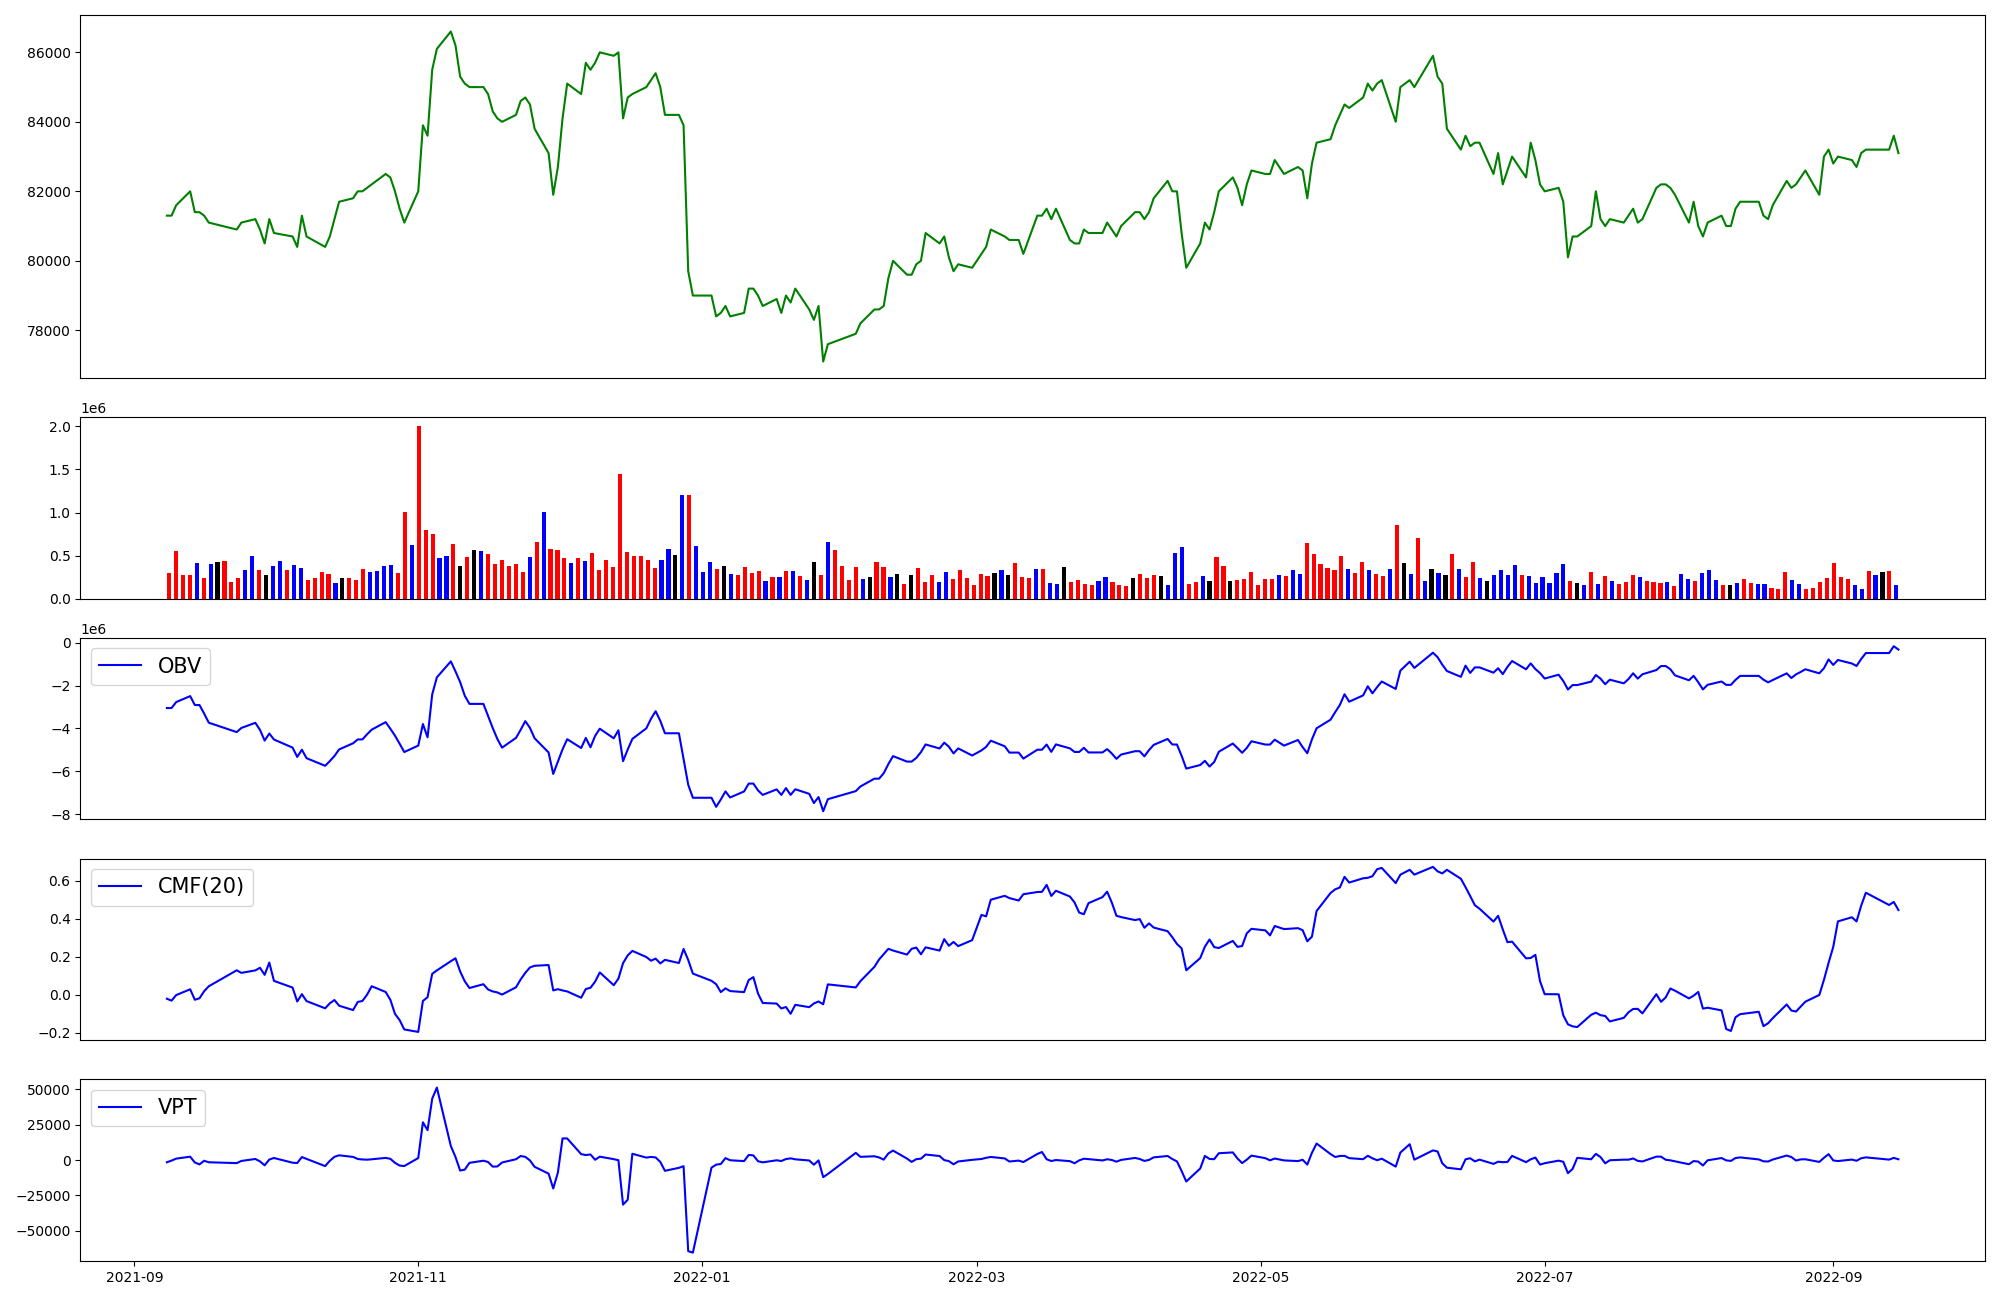Click the CMF(20) legend label
Image resolution: width=2000 pixels, height=1300 pixels.
point(200,887)
